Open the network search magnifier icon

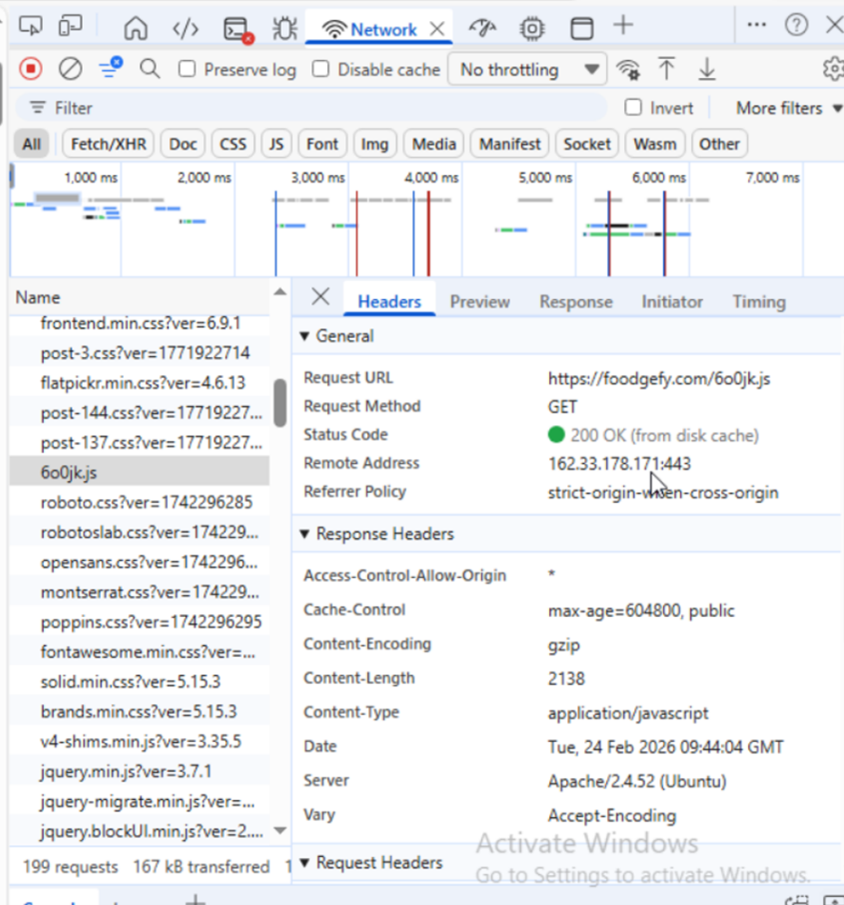(150, 69)
